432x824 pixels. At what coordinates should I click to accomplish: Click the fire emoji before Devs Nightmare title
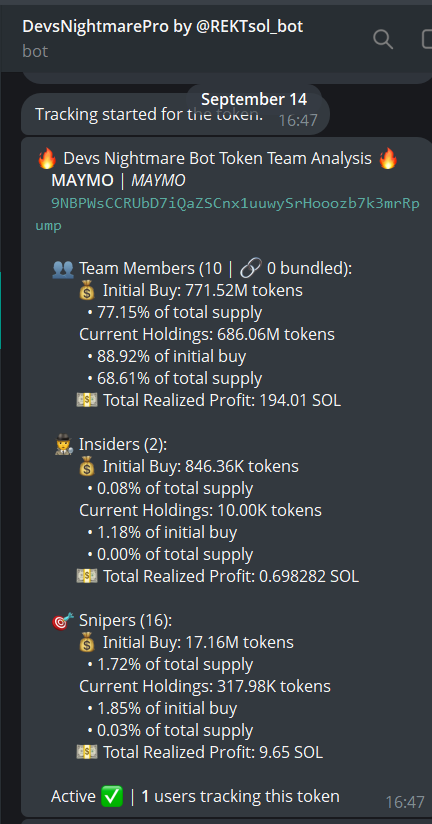(x=47, y=159)
